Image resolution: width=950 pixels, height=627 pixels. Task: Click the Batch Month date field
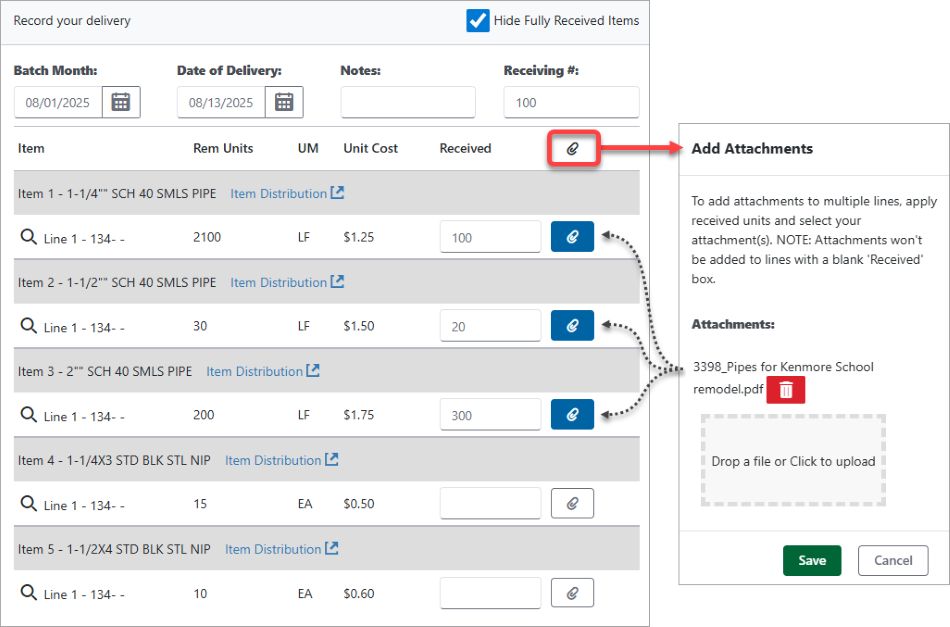pos(58,102)
